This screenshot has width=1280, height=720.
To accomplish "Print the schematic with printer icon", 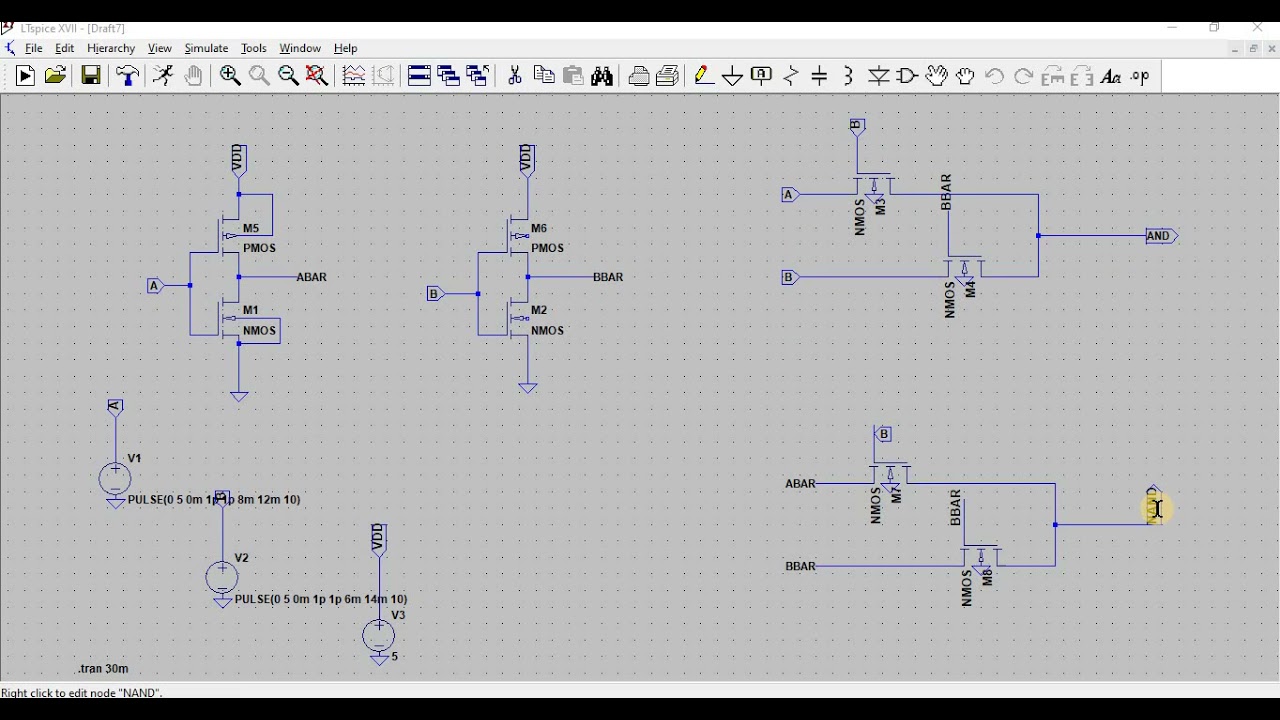I will [x=639, y=76].
